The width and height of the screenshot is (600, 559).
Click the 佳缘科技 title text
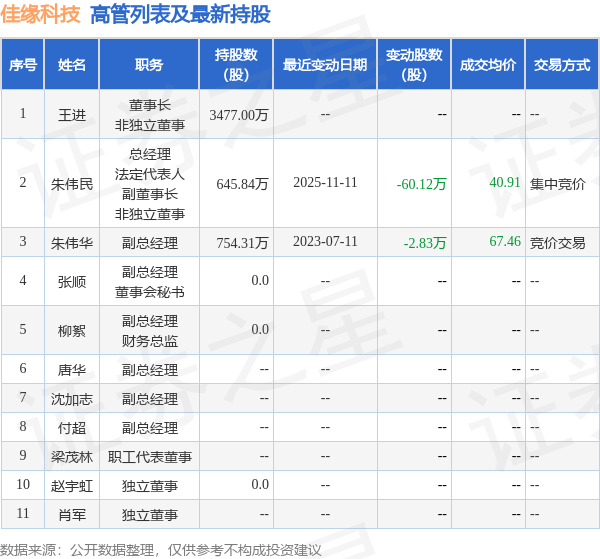pos(41,15)
